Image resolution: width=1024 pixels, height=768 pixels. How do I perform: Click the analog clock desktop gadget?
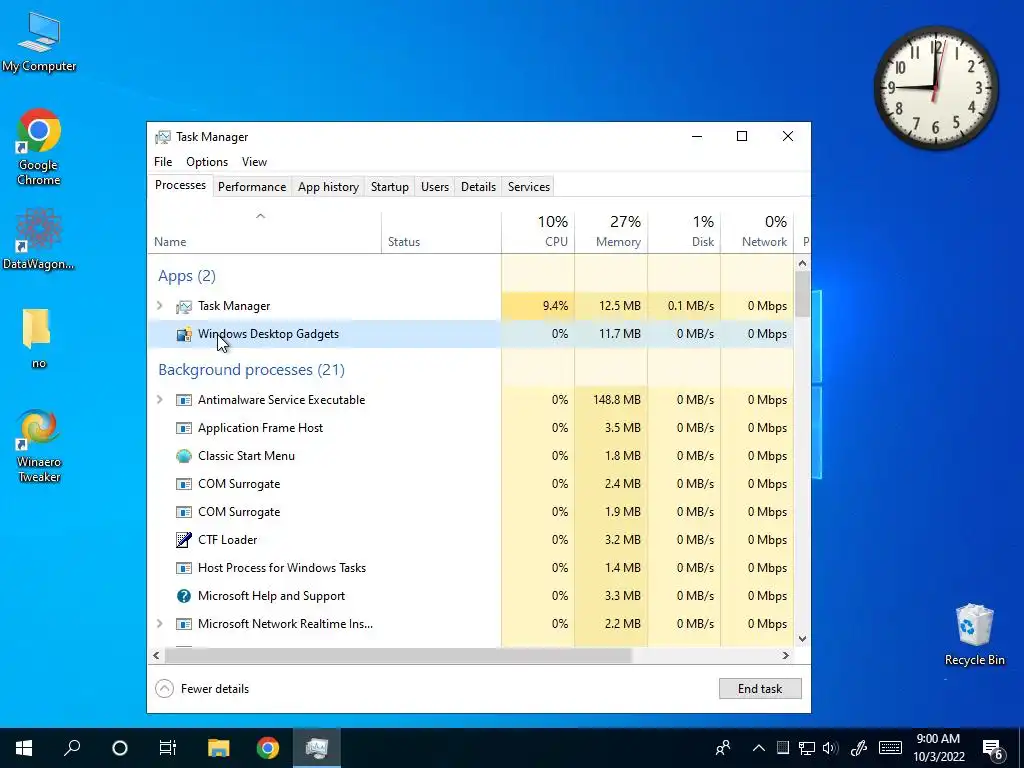(x=936, y=88)
